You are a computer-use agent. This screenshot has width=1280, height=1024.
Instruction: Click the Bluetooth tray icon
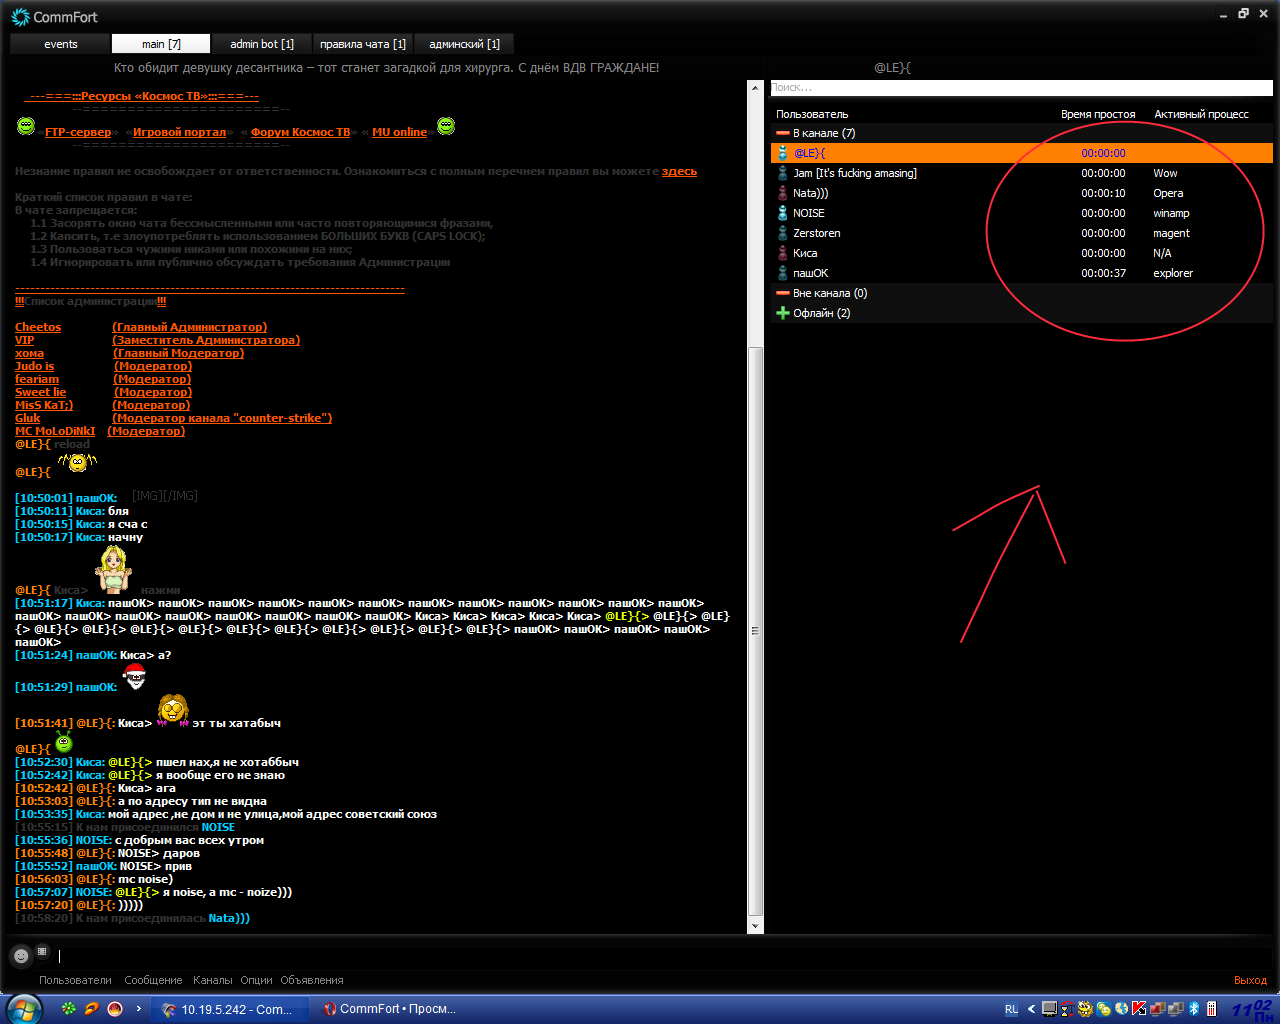(x=1194, y=1009)
